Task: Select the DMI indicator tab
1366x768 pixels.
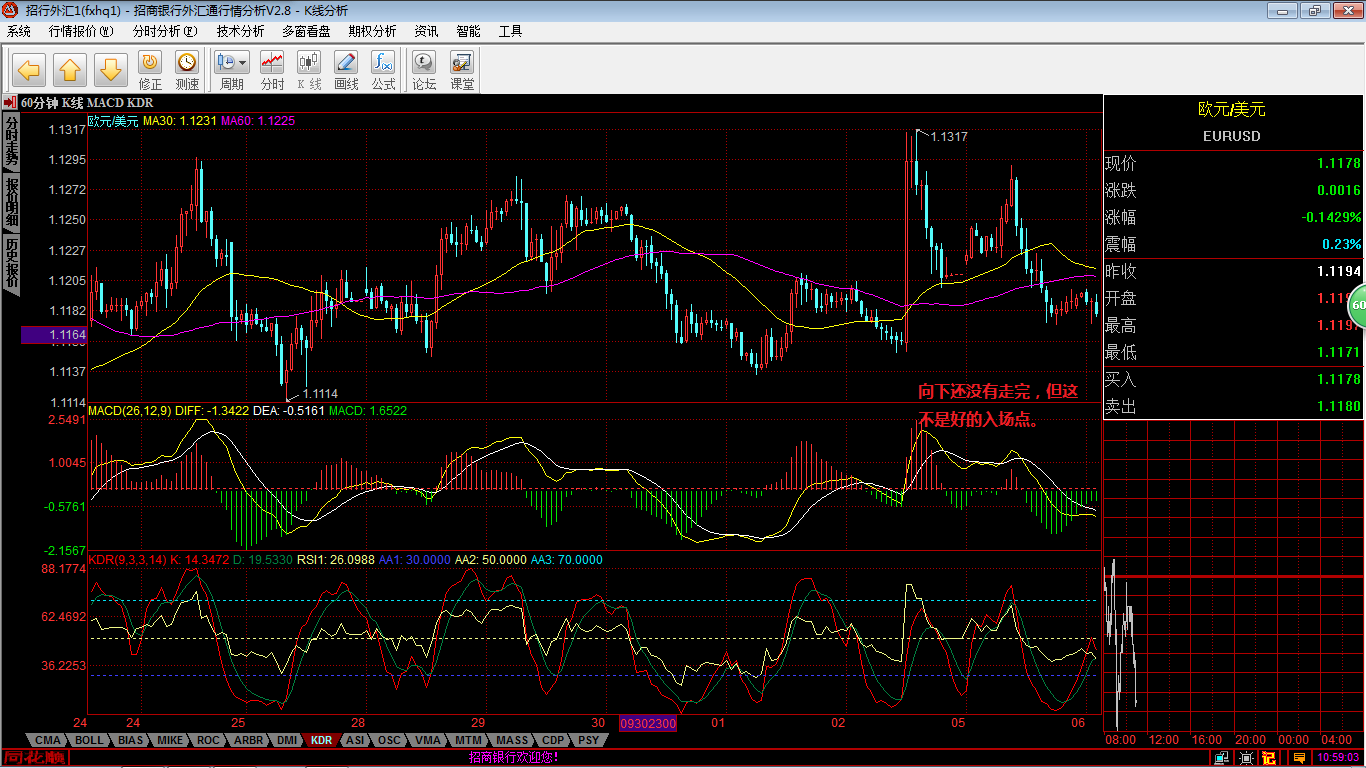Action: click(x=287, y=740)
